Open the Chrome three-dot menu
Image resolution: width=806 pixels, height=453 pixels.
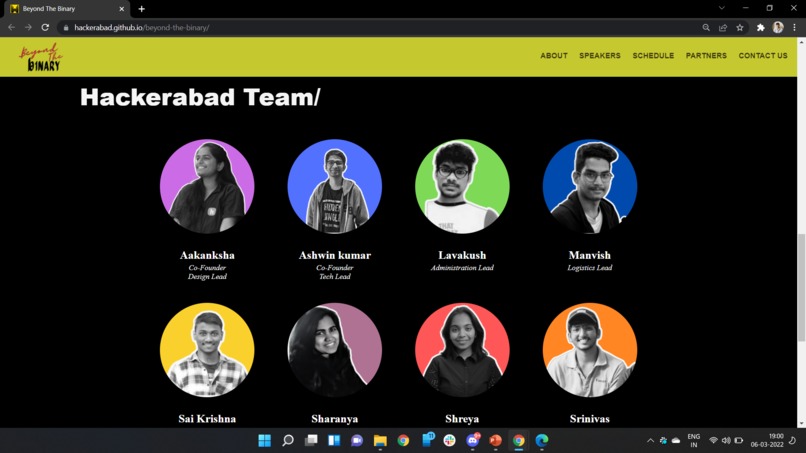click(794, 28)
